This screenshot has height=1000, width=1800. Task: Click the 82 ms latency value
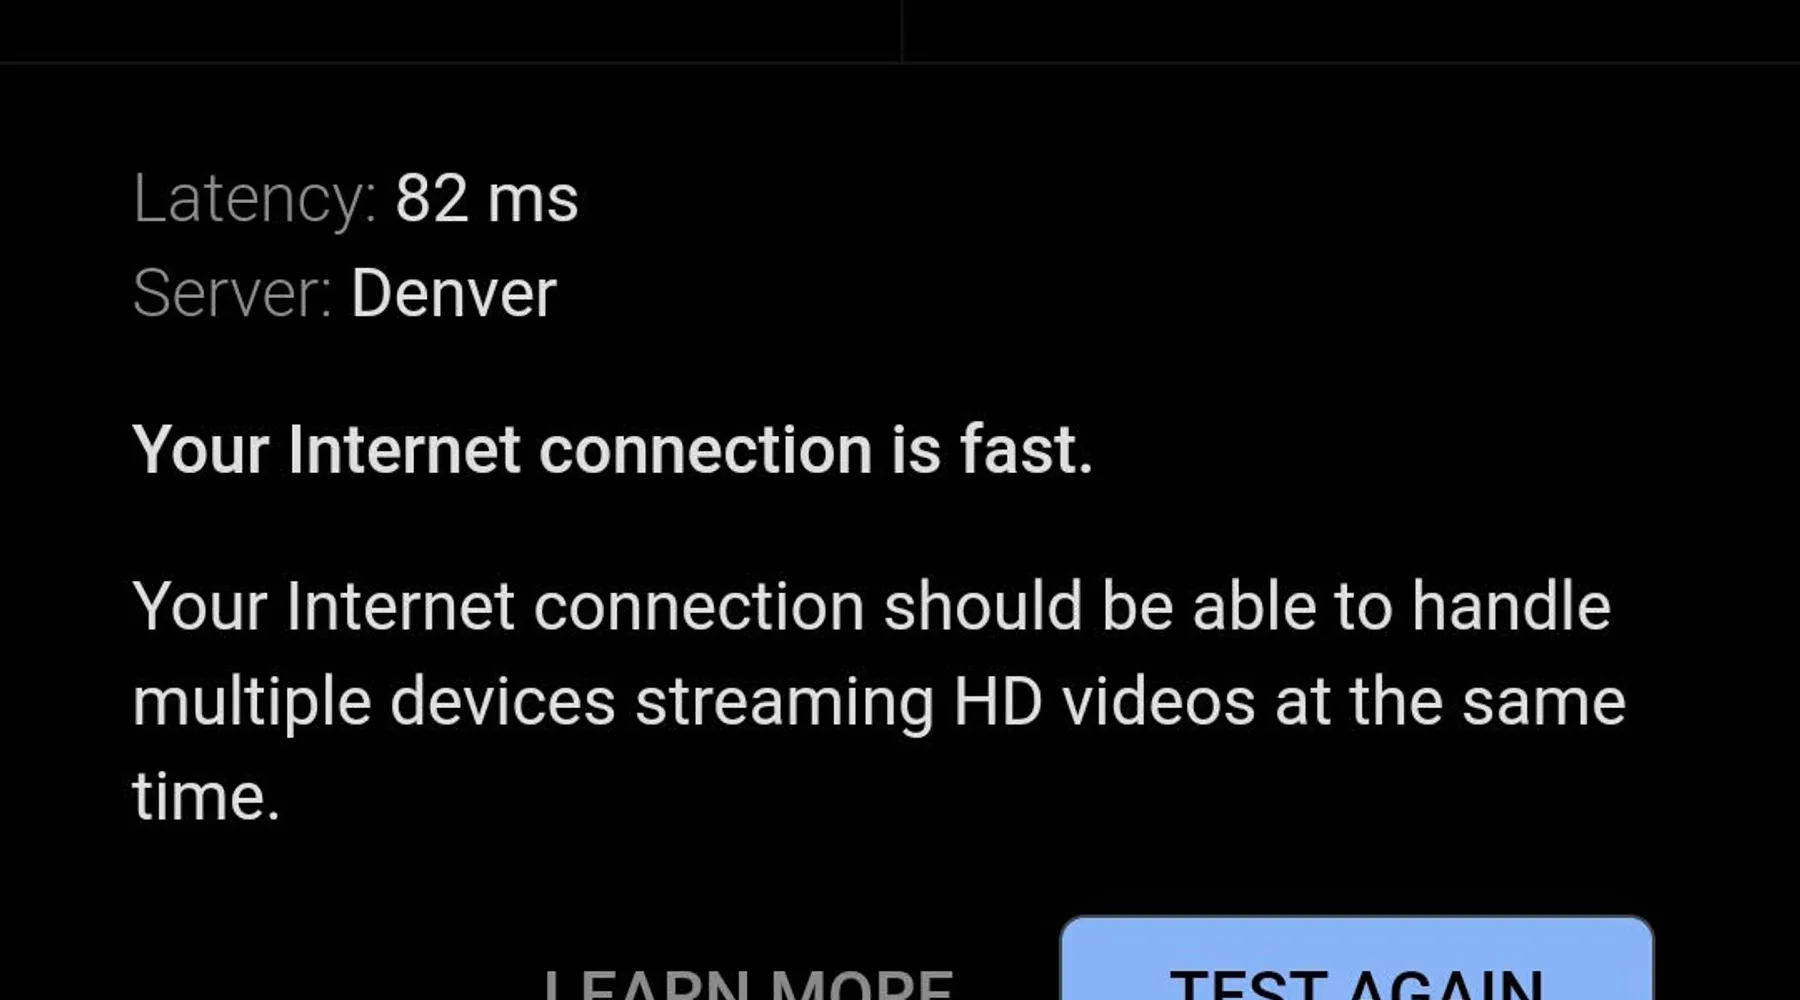pyautogui.click(x=486, y=198)
